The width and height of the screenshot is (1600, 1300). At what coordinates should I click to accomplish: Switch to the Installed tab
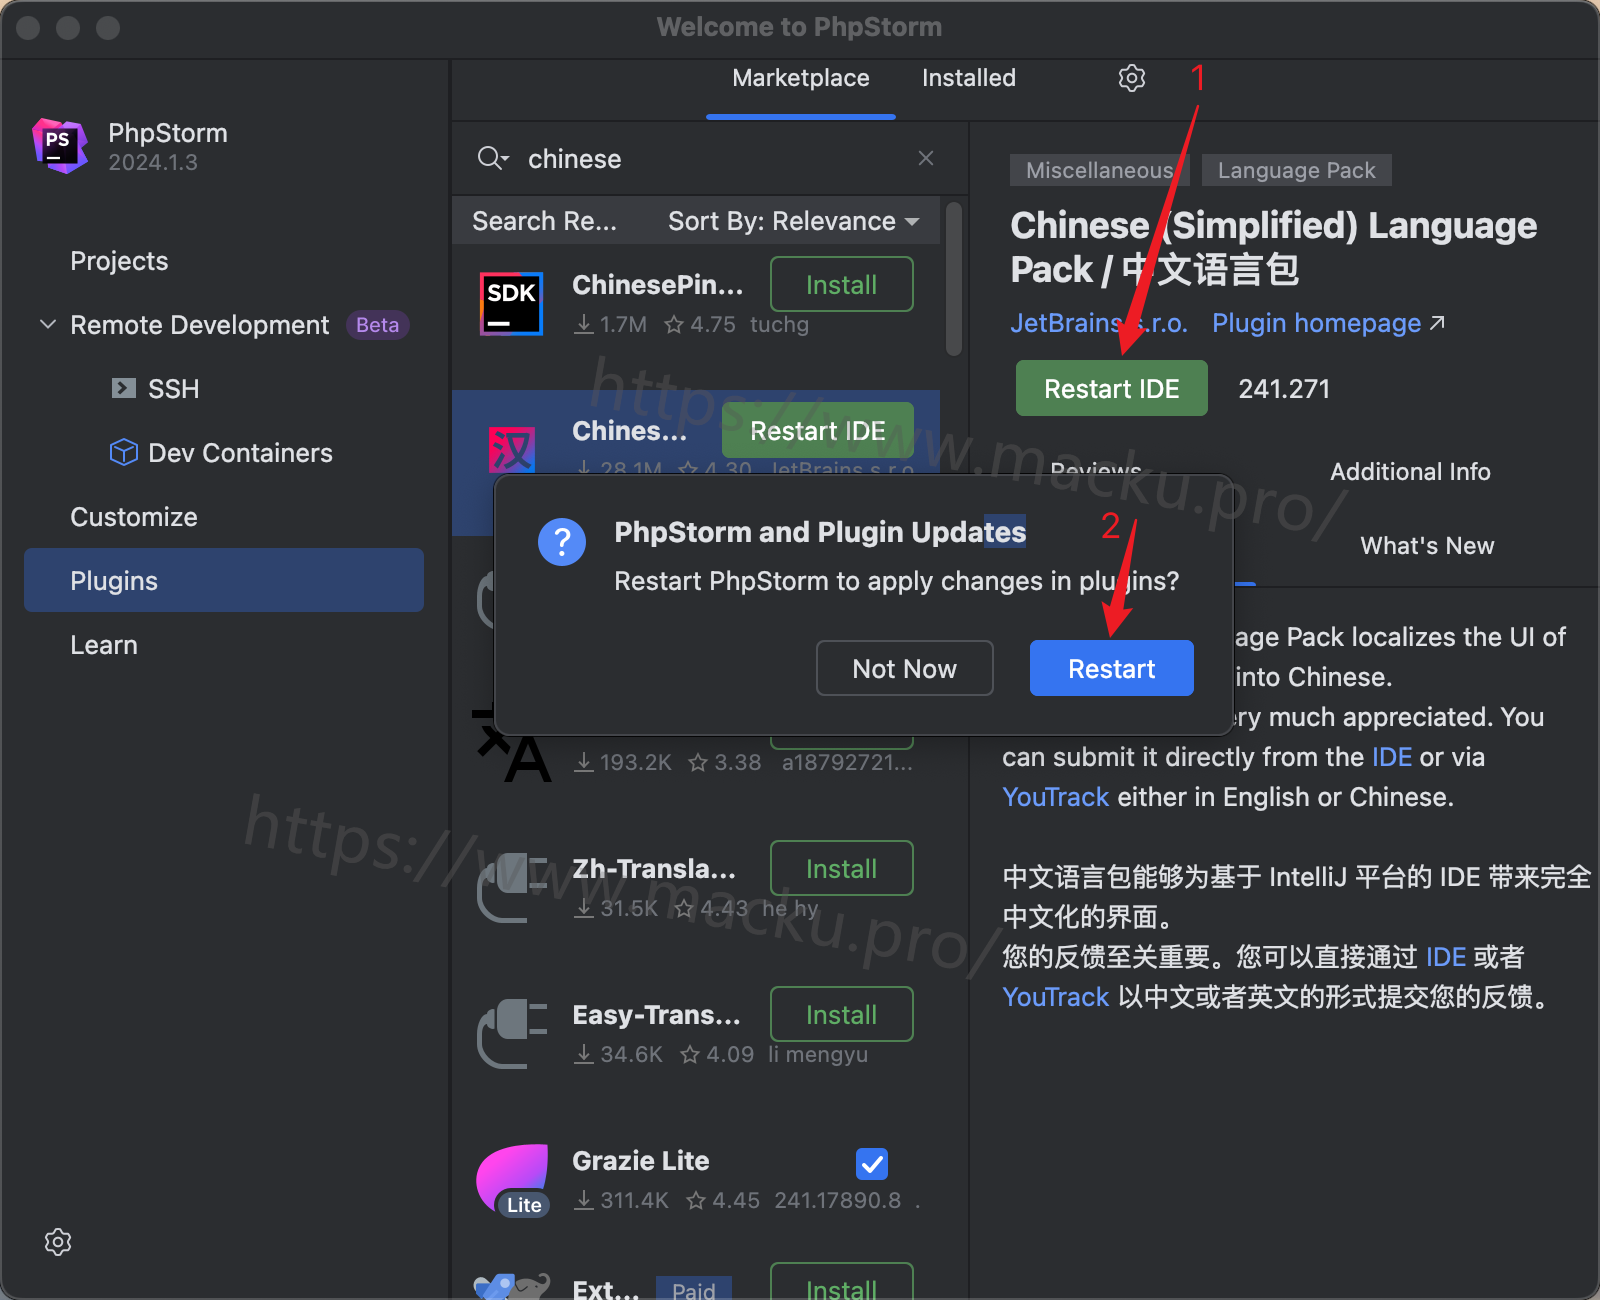pyautogui.click(x=969, y=78)
